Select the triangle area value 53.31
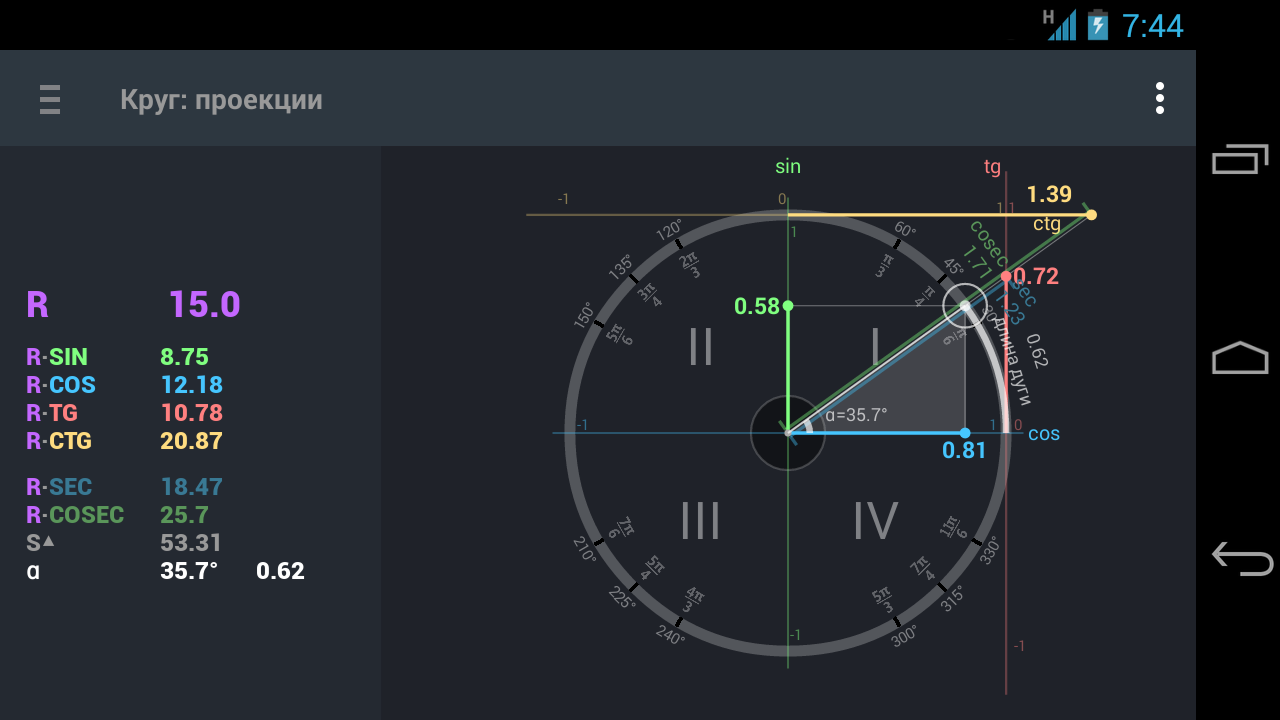 point(191,543)
